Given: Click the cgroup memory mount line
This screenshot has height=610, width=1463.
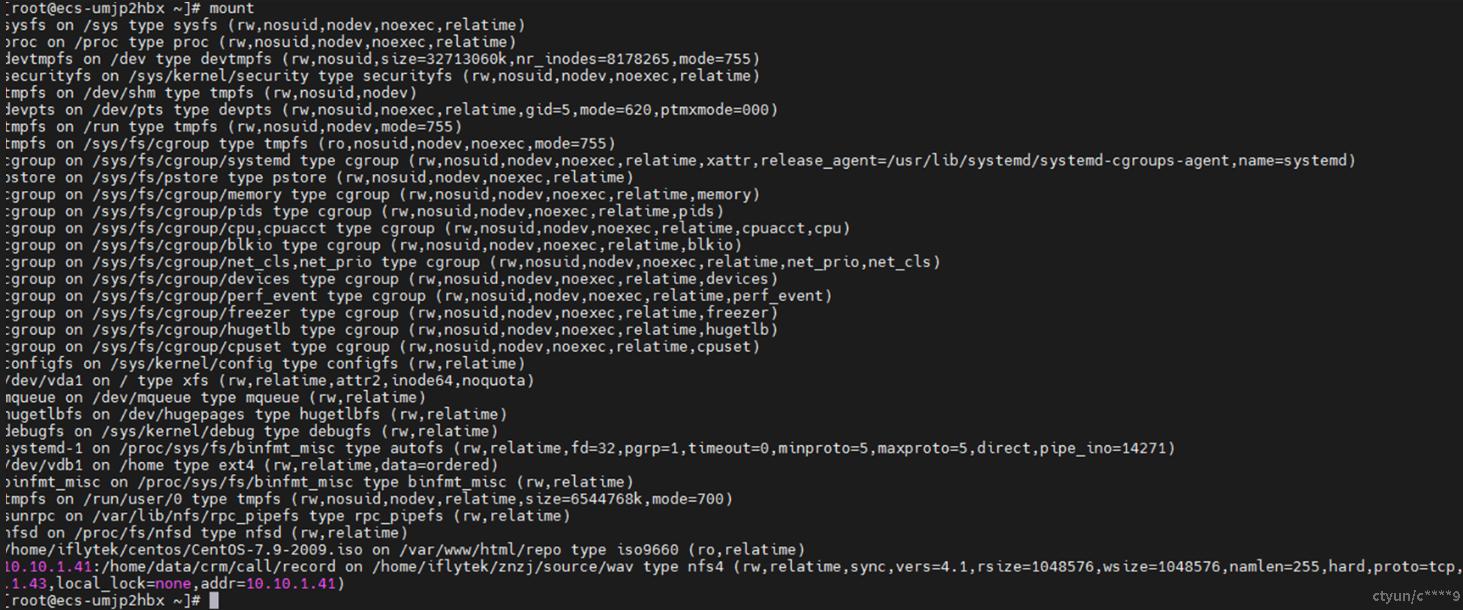Looking at the screenshot, I should tap(377, 195).
